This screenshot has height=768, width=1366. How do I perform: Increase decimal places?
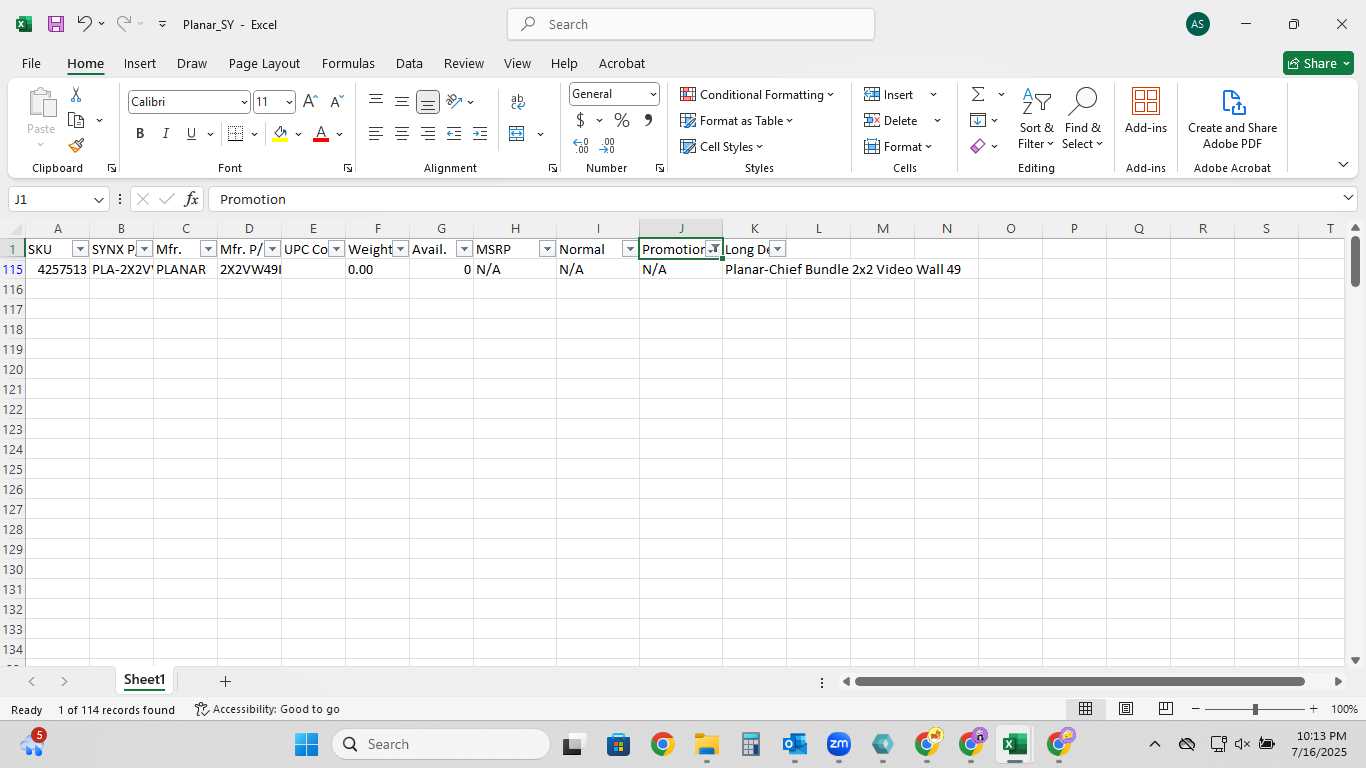tap(580, 146)
